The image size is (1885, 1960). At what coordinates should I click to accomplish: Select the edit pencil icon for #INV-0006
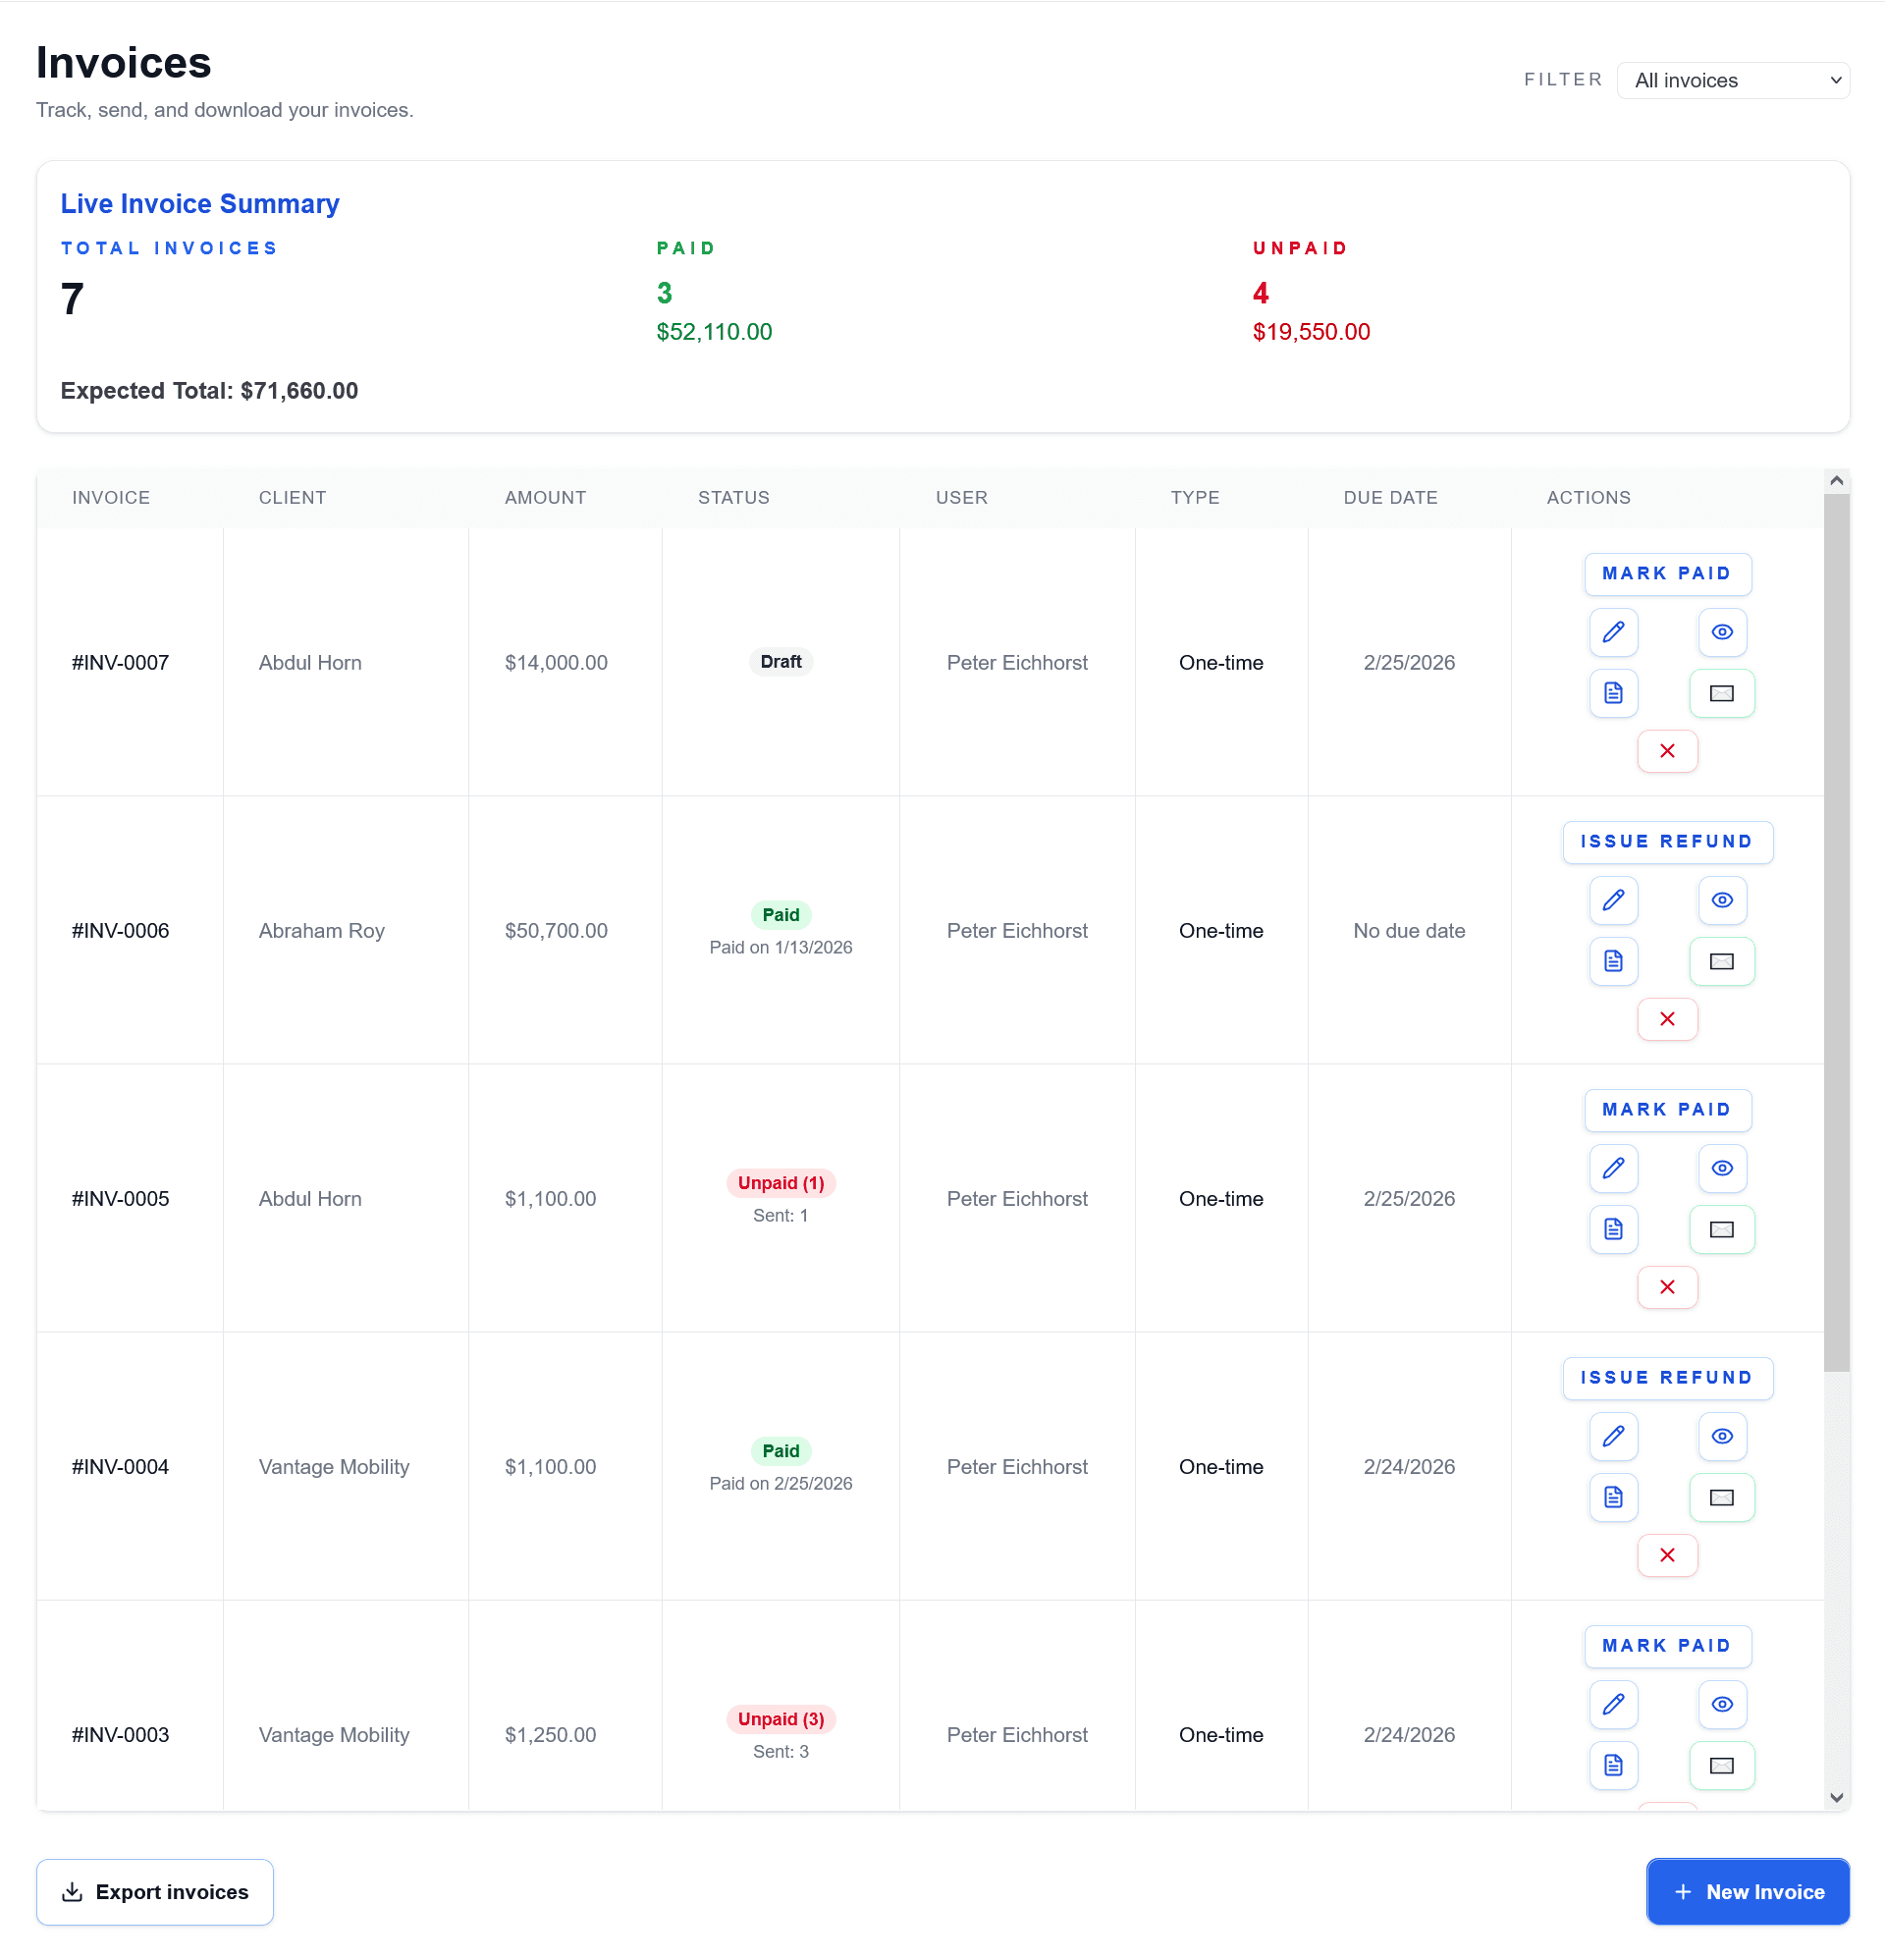[x=1613, y=900]
